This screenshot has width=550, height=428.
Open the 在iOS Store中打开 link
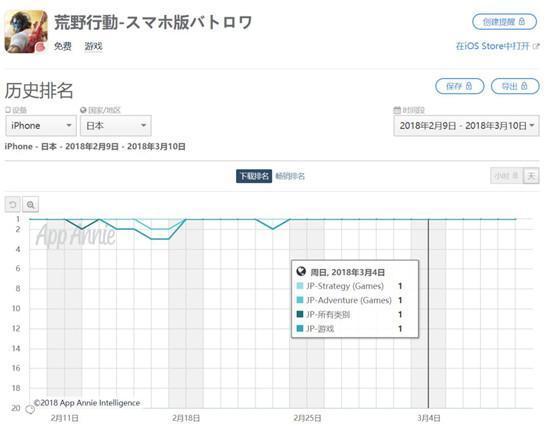[x=492, y=46]
